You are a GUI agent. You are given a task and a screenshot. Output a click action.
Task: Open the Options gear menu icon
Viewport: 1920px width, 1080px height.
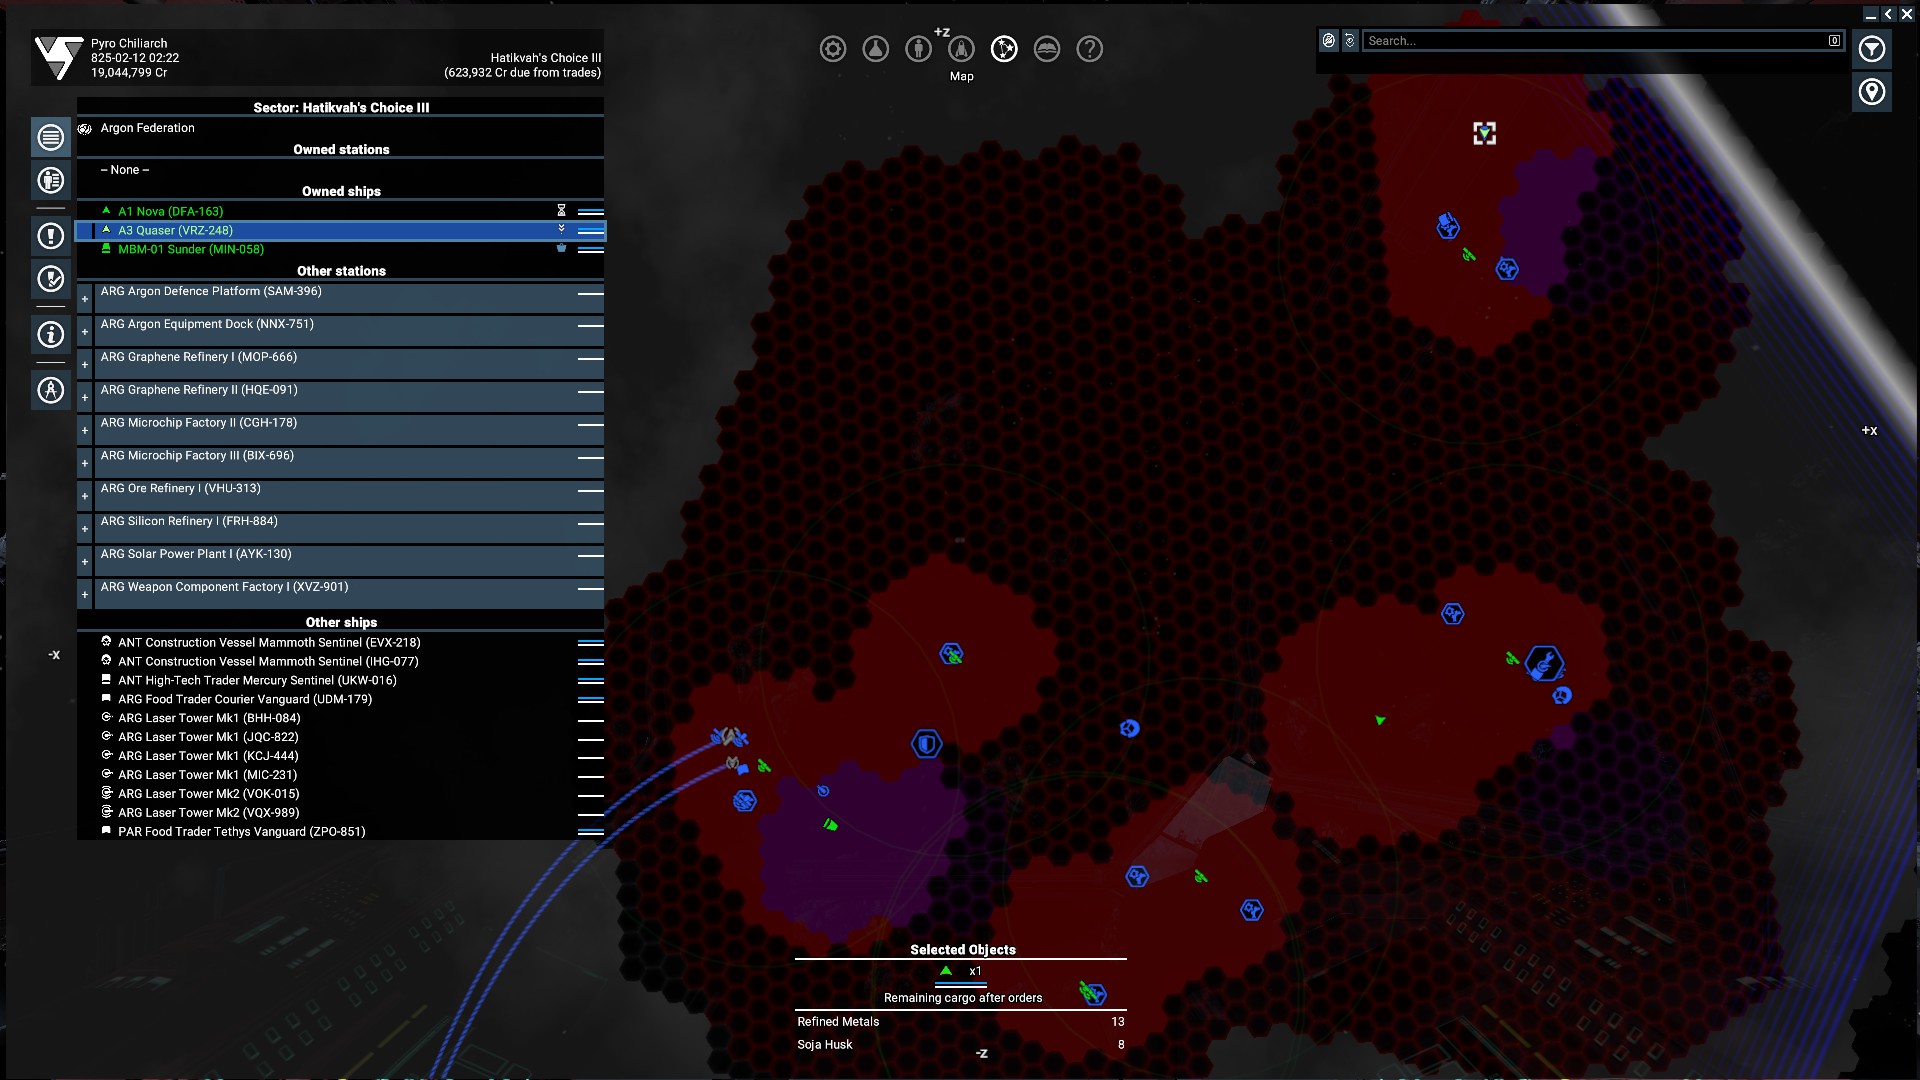(x=832, y=49)
